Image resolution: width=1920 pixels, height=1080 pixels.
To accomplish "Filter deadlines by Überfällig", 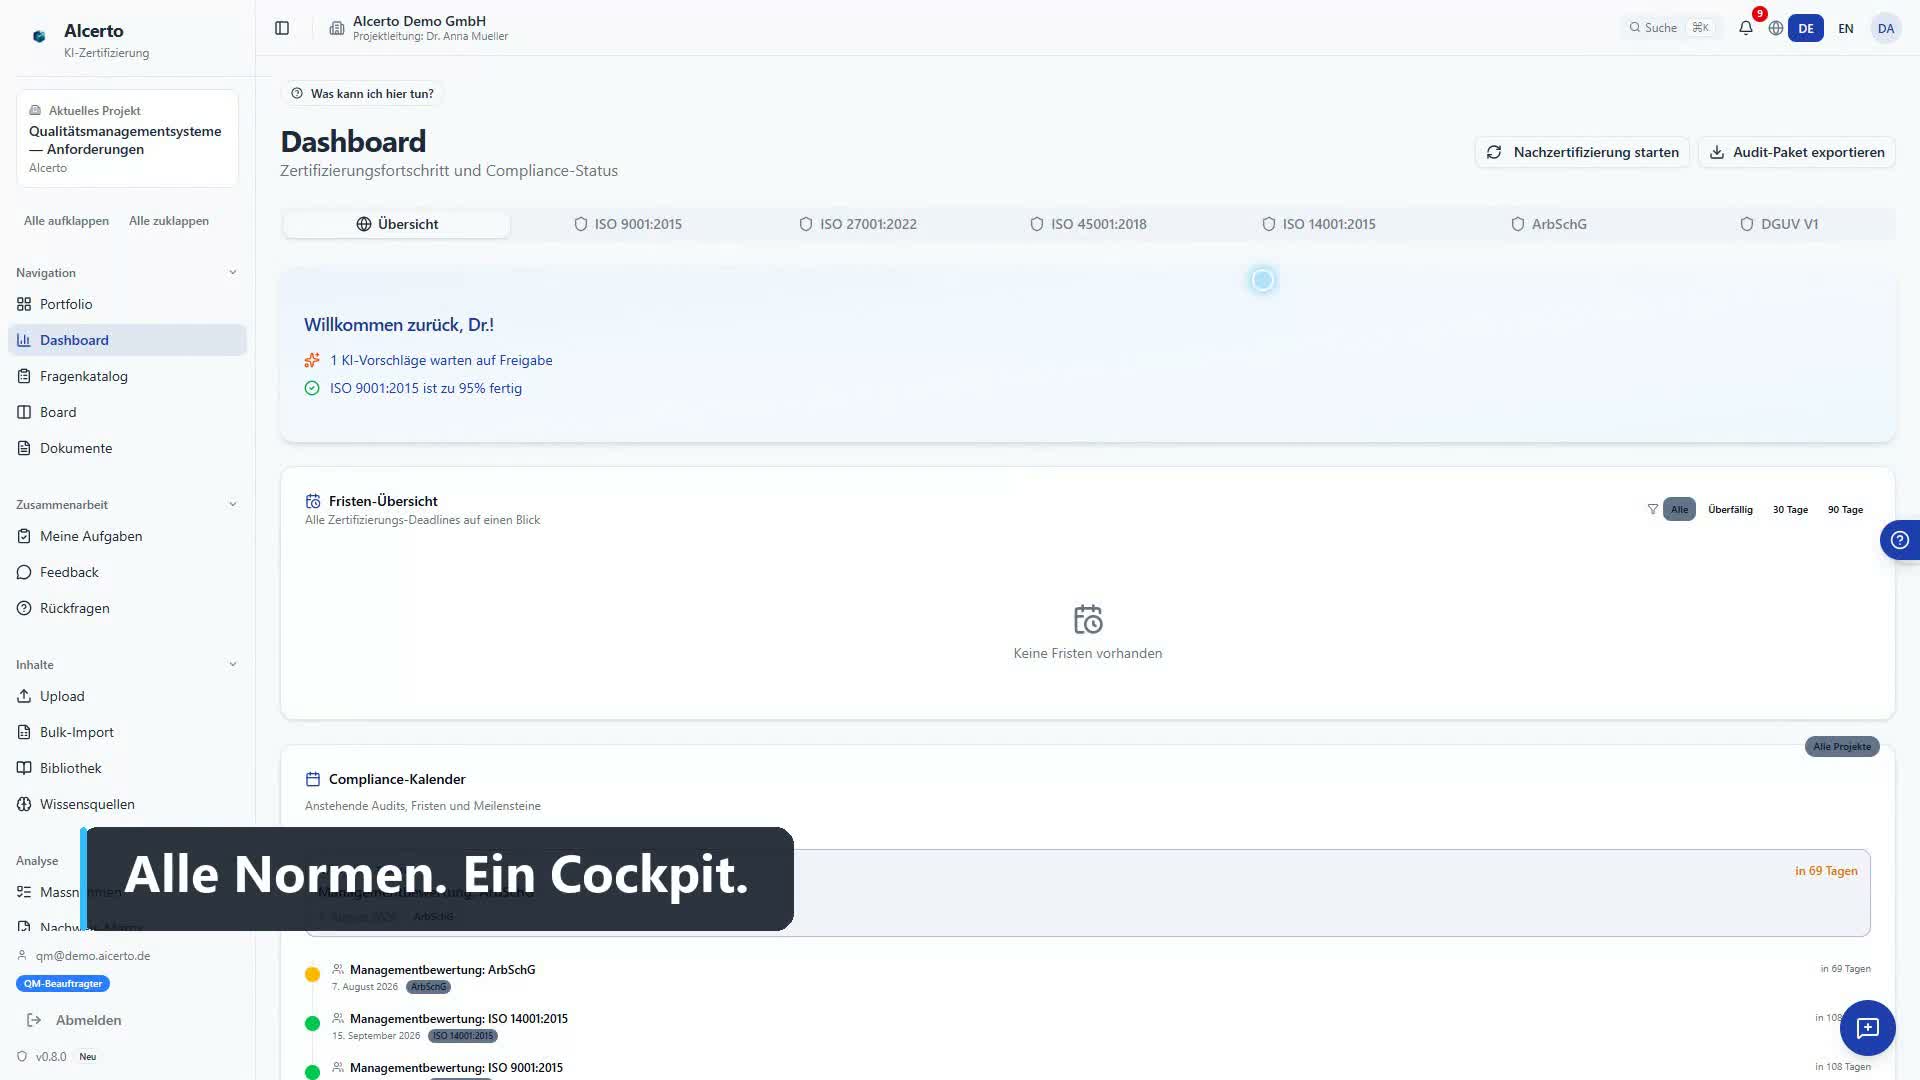I will 1730,509.
